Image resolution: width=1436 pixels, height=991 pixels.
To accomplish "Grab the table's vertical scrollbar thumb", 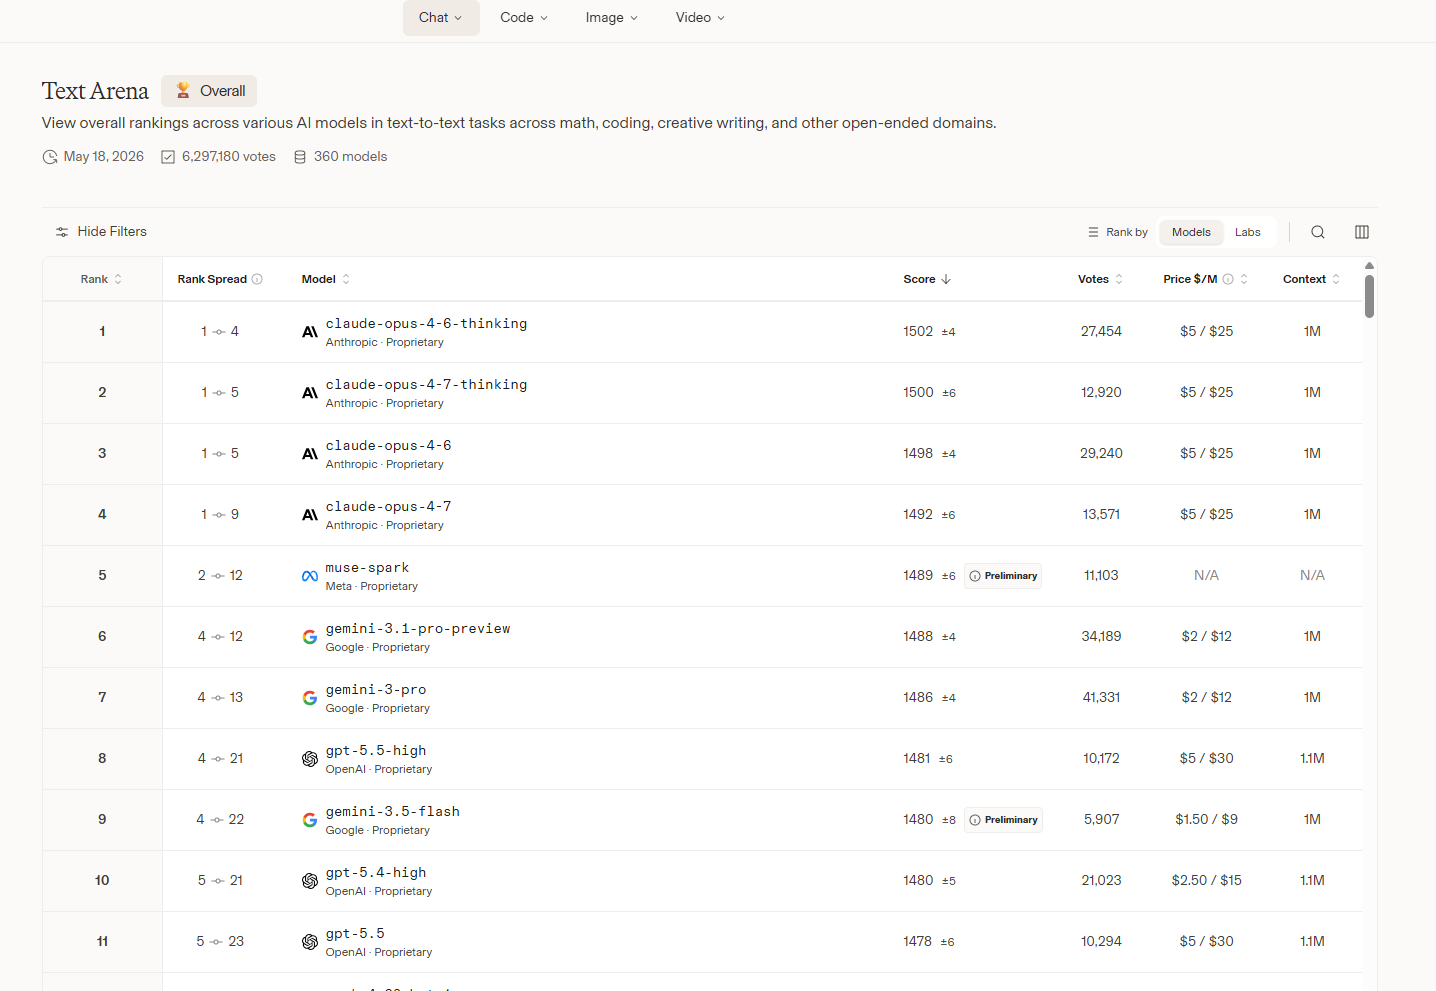I will click(x=1369, y=296).
